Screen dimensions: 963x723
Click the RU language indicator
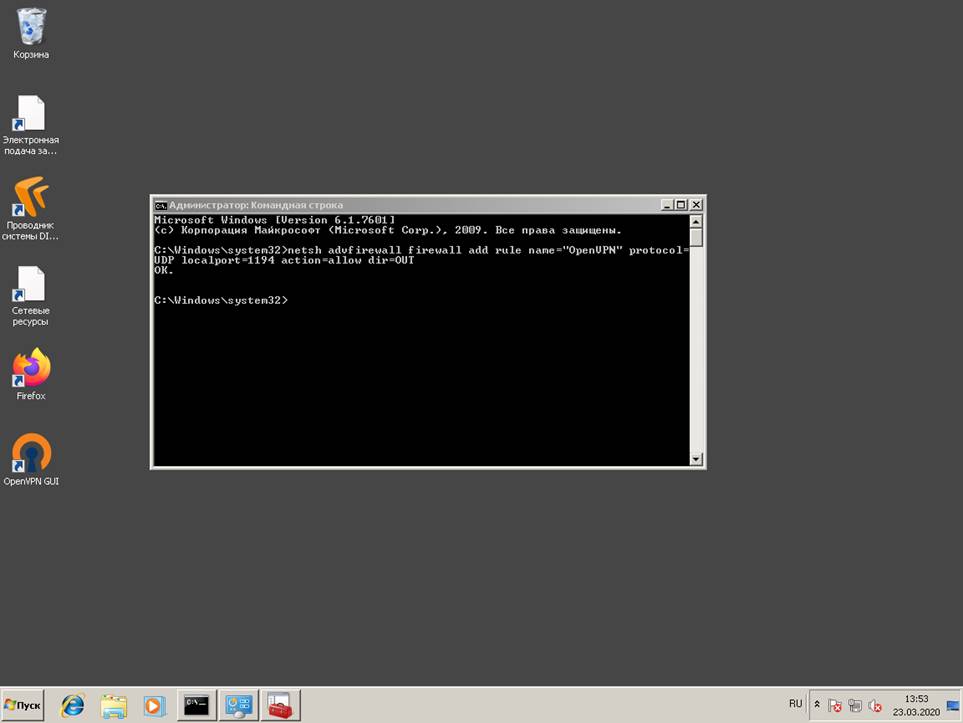pos(795,704)
